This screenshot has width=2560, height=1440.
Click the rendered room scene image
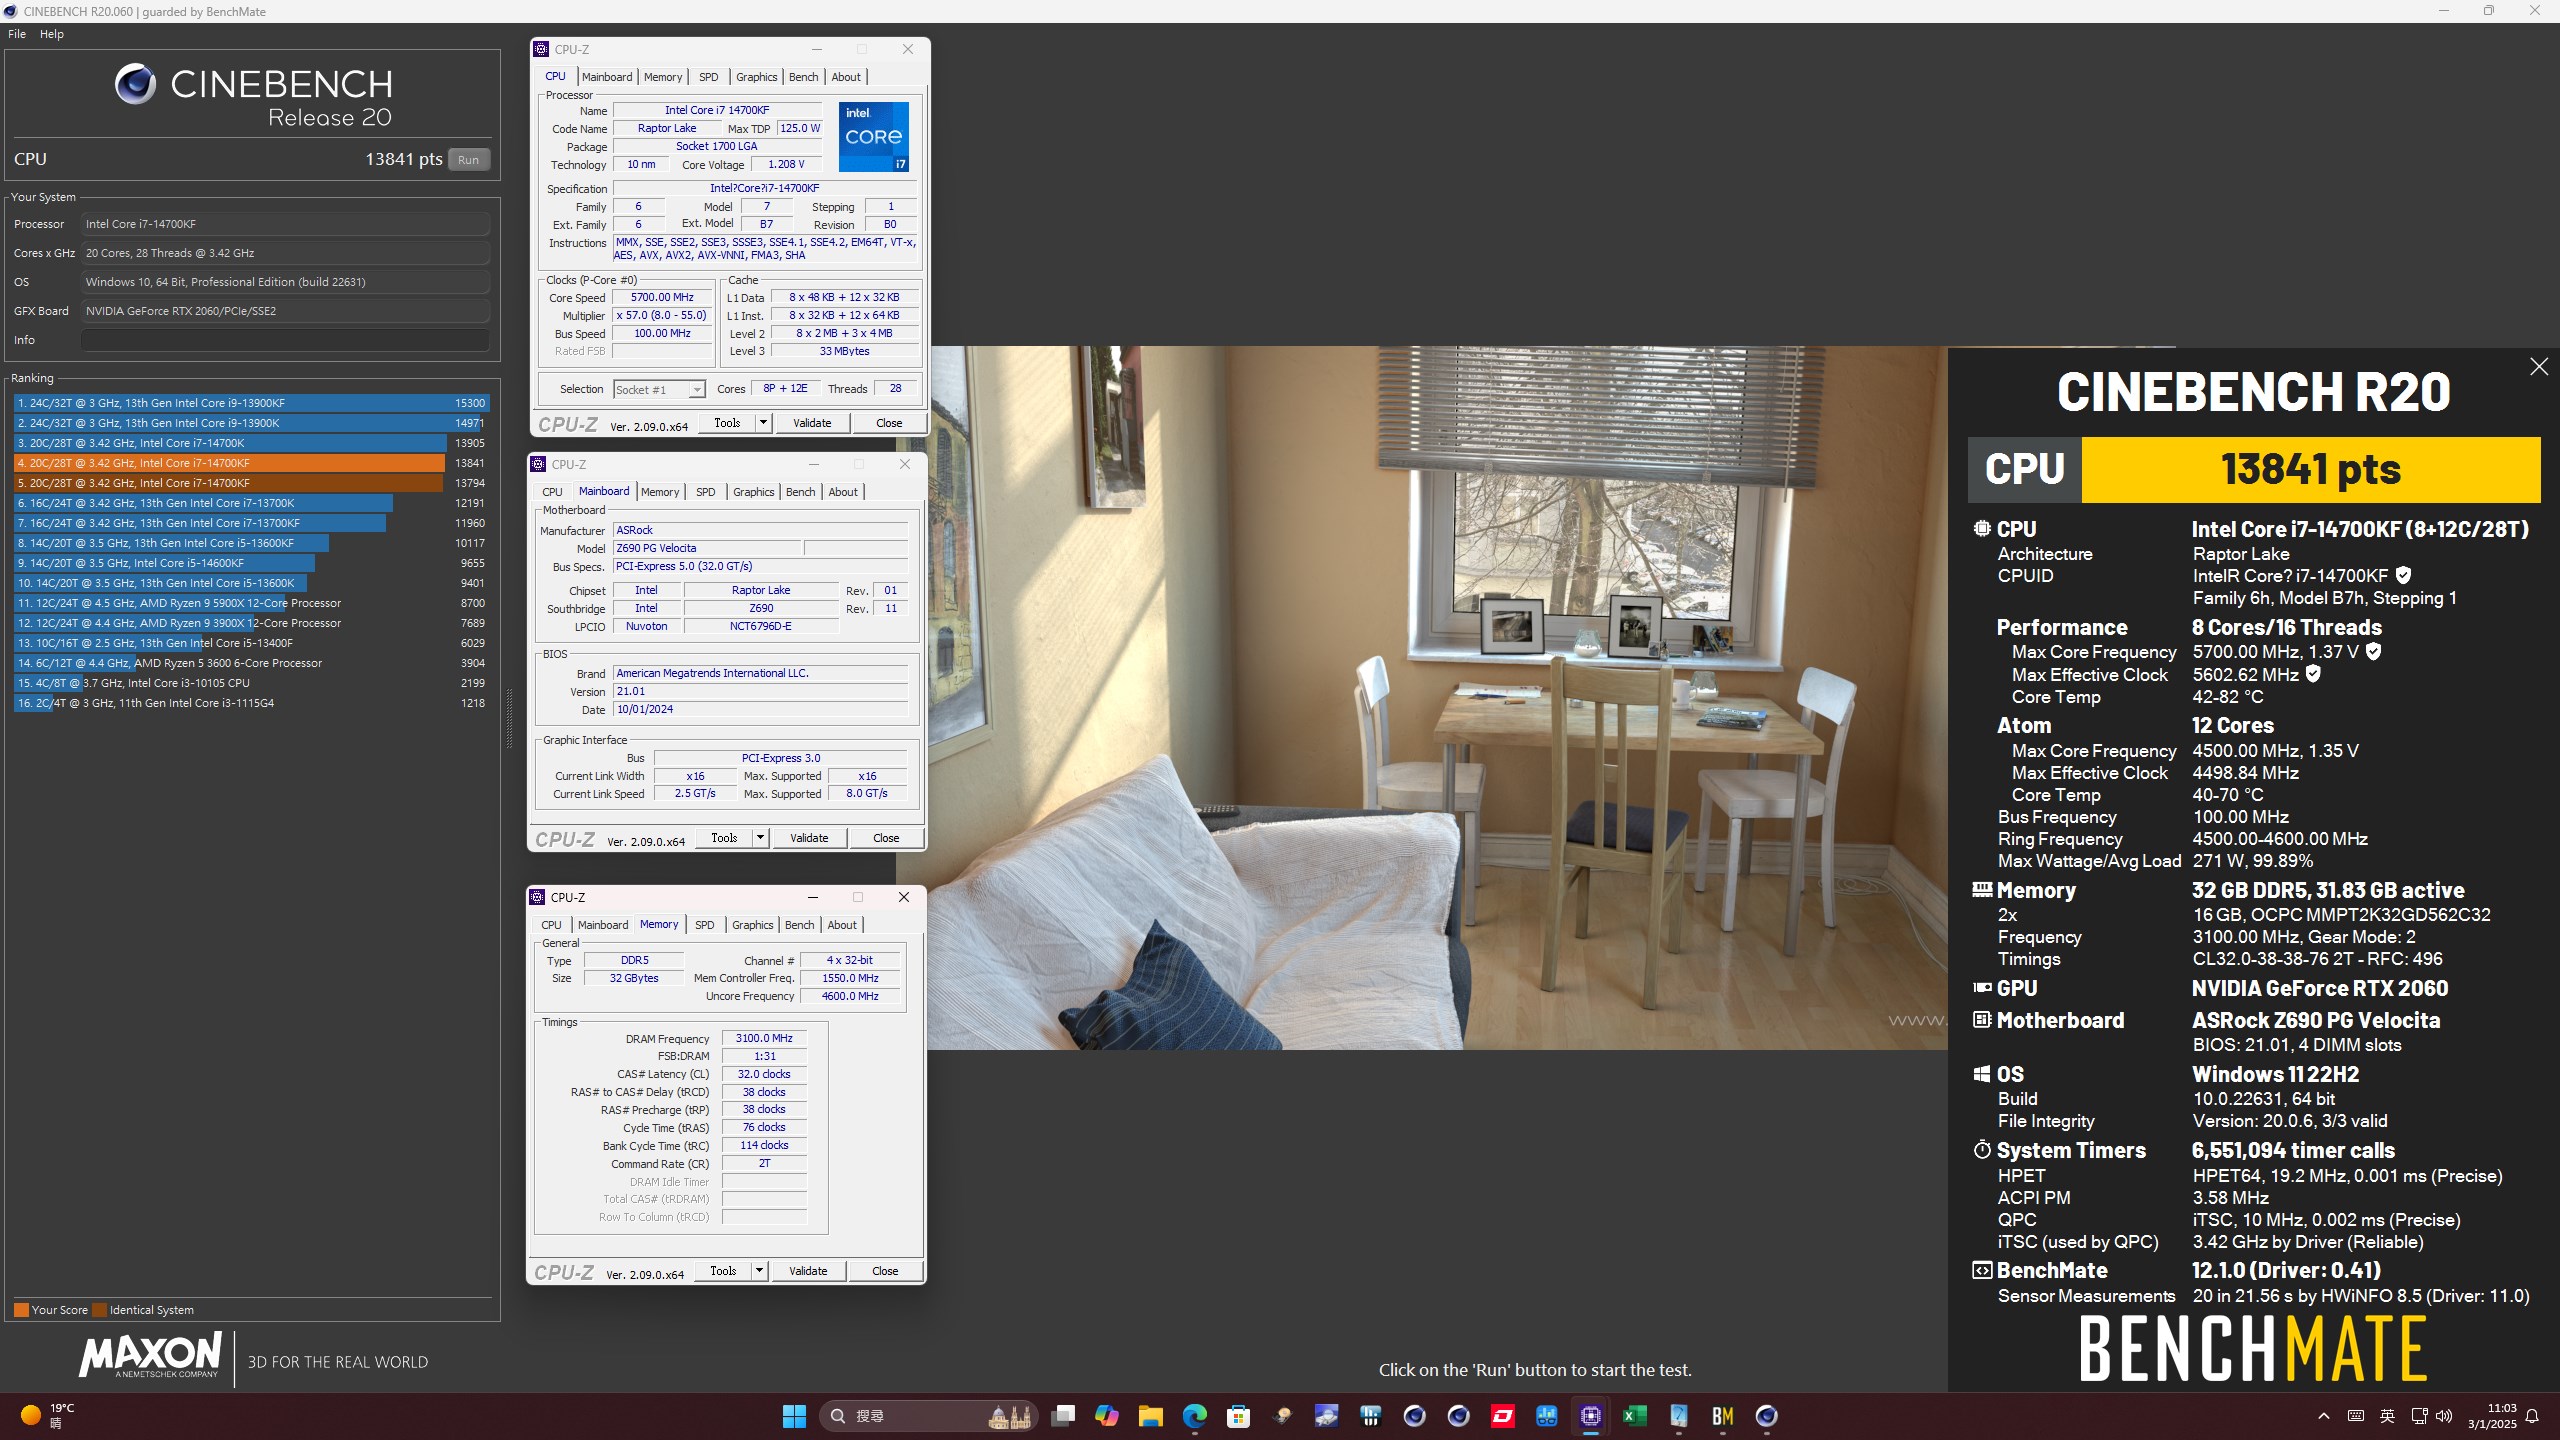click(x=1437, y=698)
